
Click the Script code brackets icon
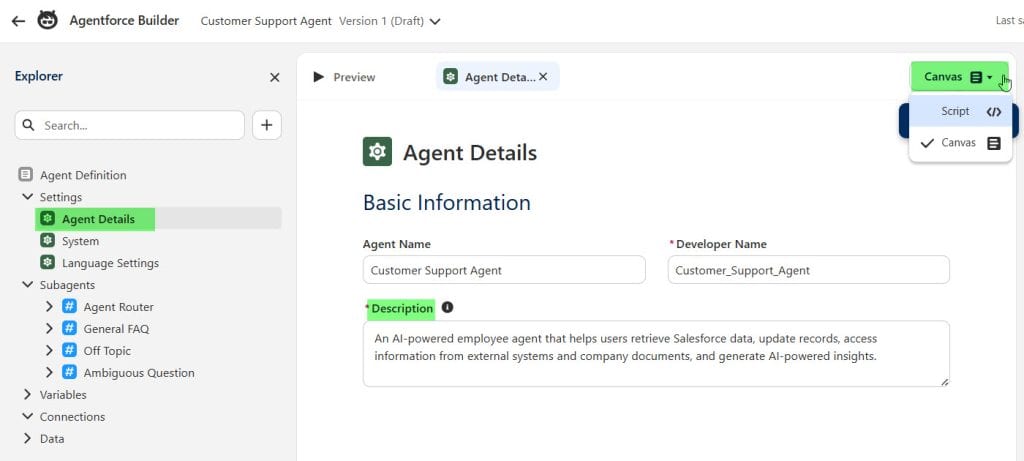pyautogui.click(x=993, y=112)
